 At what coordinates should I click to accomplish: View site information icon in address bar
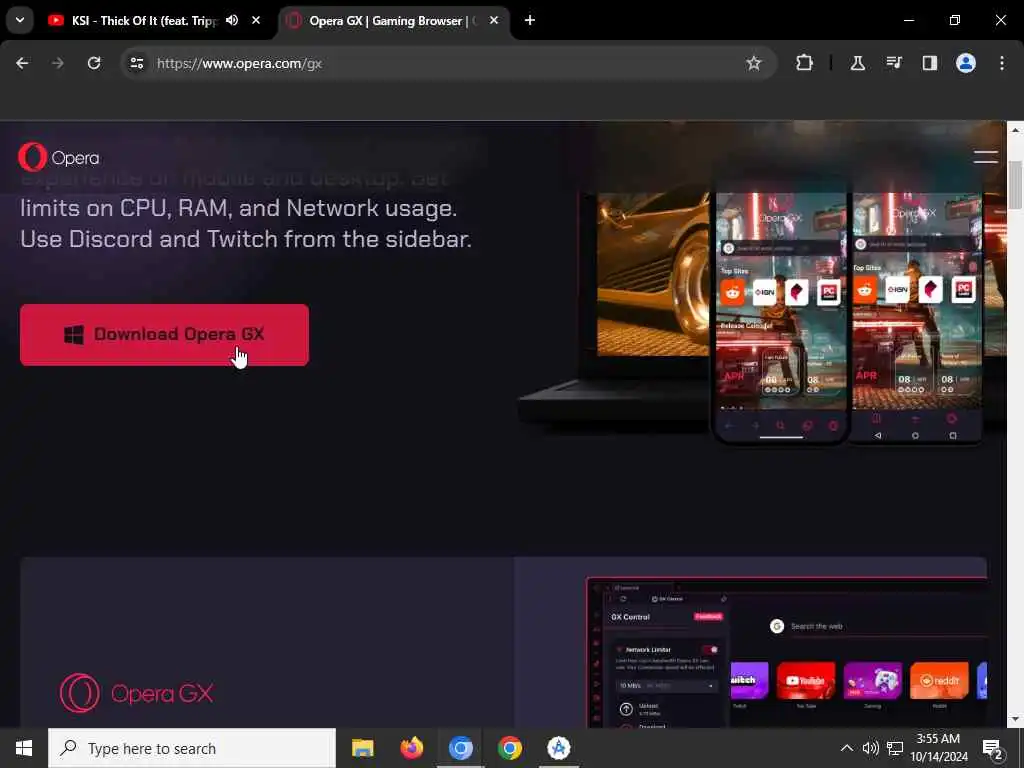136,63
